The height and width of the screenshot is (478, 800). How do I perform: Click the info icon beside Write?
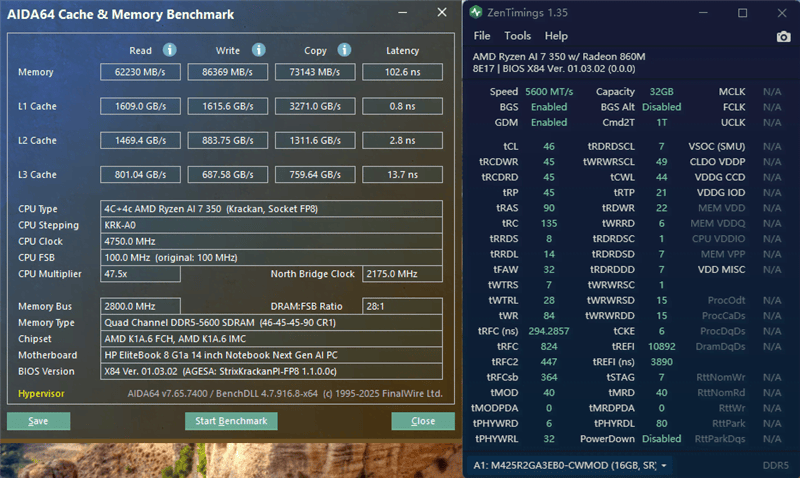point(258,50)
